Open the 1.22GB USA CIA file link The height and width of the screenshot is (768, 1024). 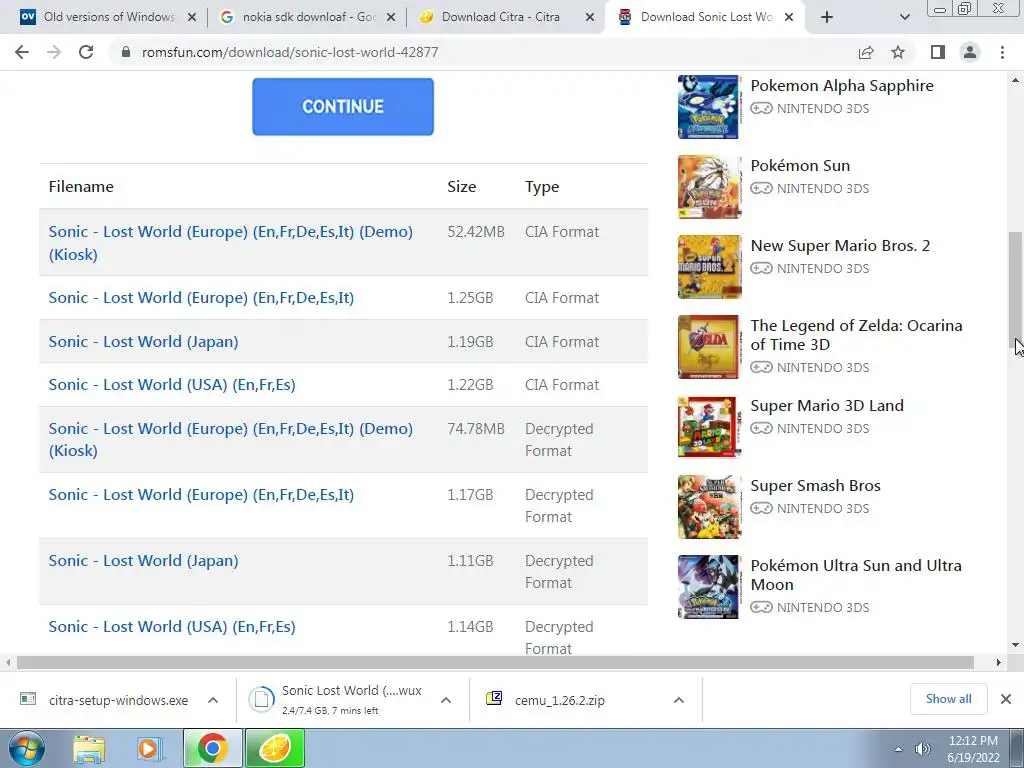coord(172,385)
